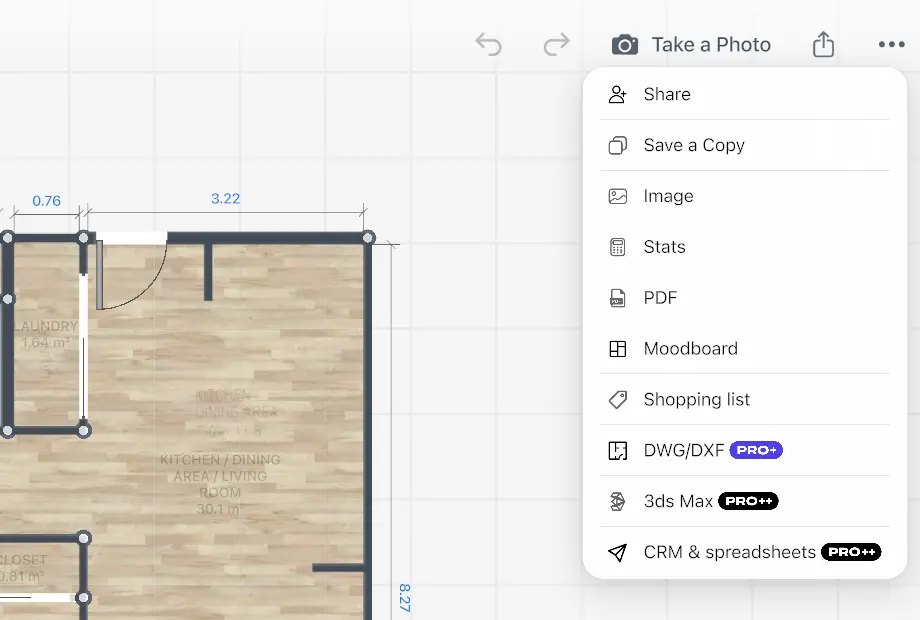Viewport: 920px width, 620px height.
Task: Click the picture icon beside Image
Action: click(617, 196)
